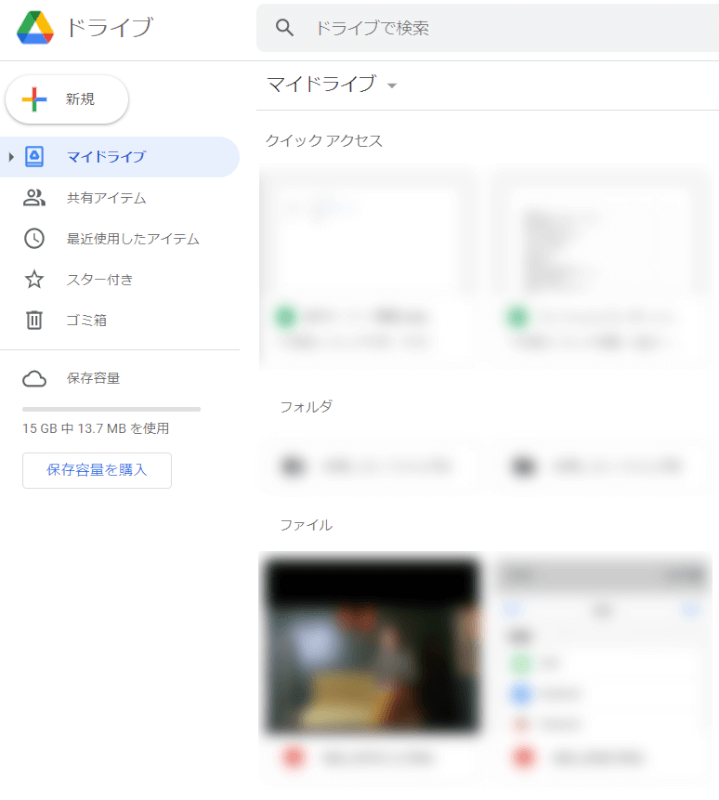Open the first Quick Access file card

pyautogui.click(x=368, y=267)
